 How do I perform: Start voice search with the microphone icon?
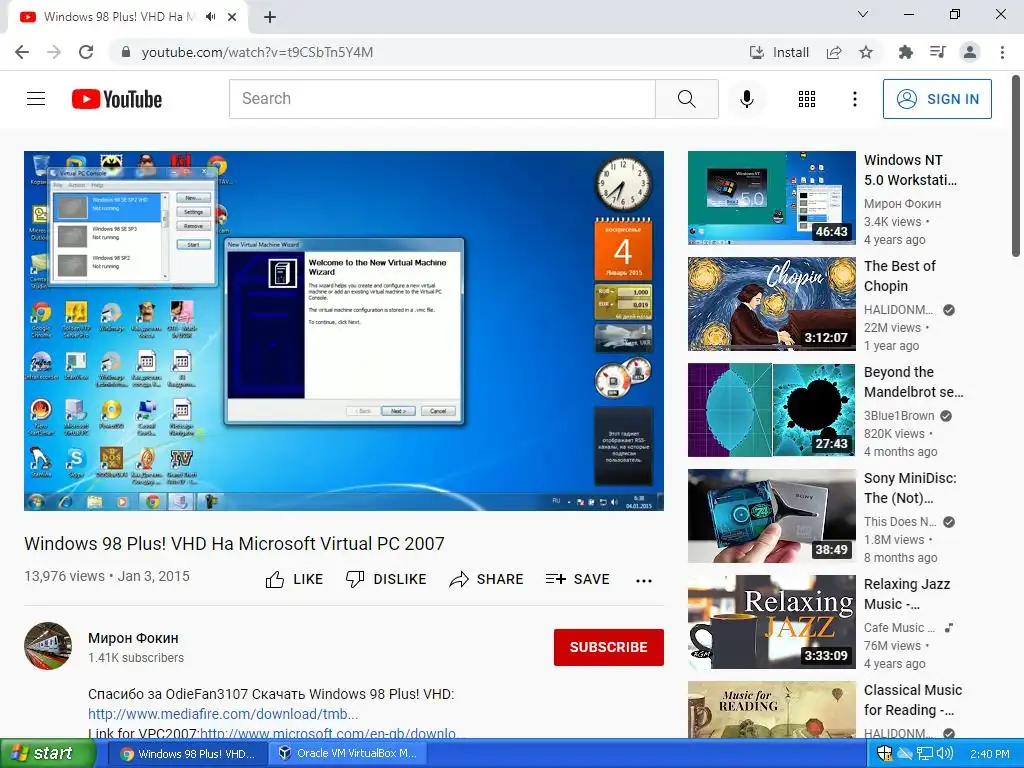pos(746,99)
